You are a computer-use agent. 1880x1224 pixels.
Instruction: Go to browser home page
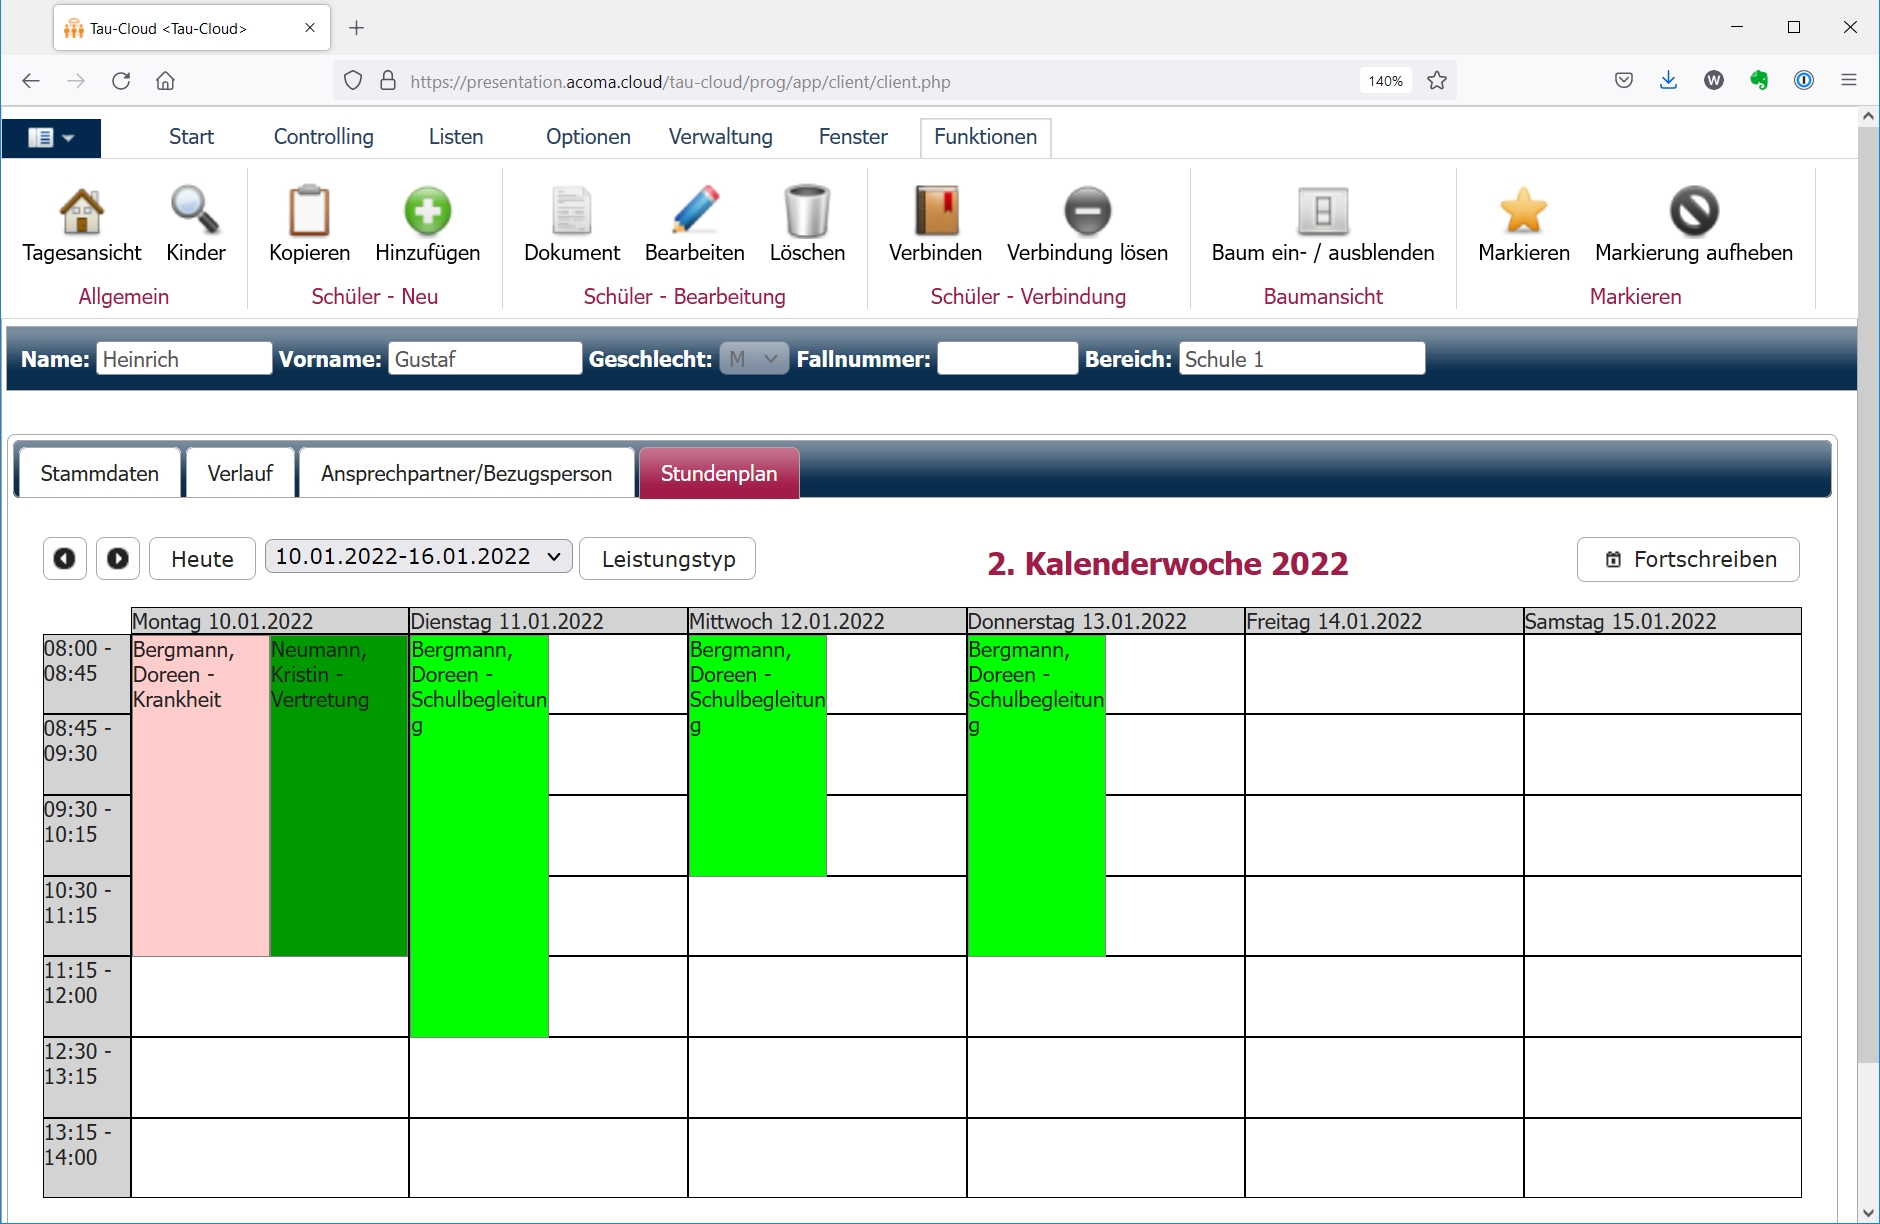pos(166,81)
